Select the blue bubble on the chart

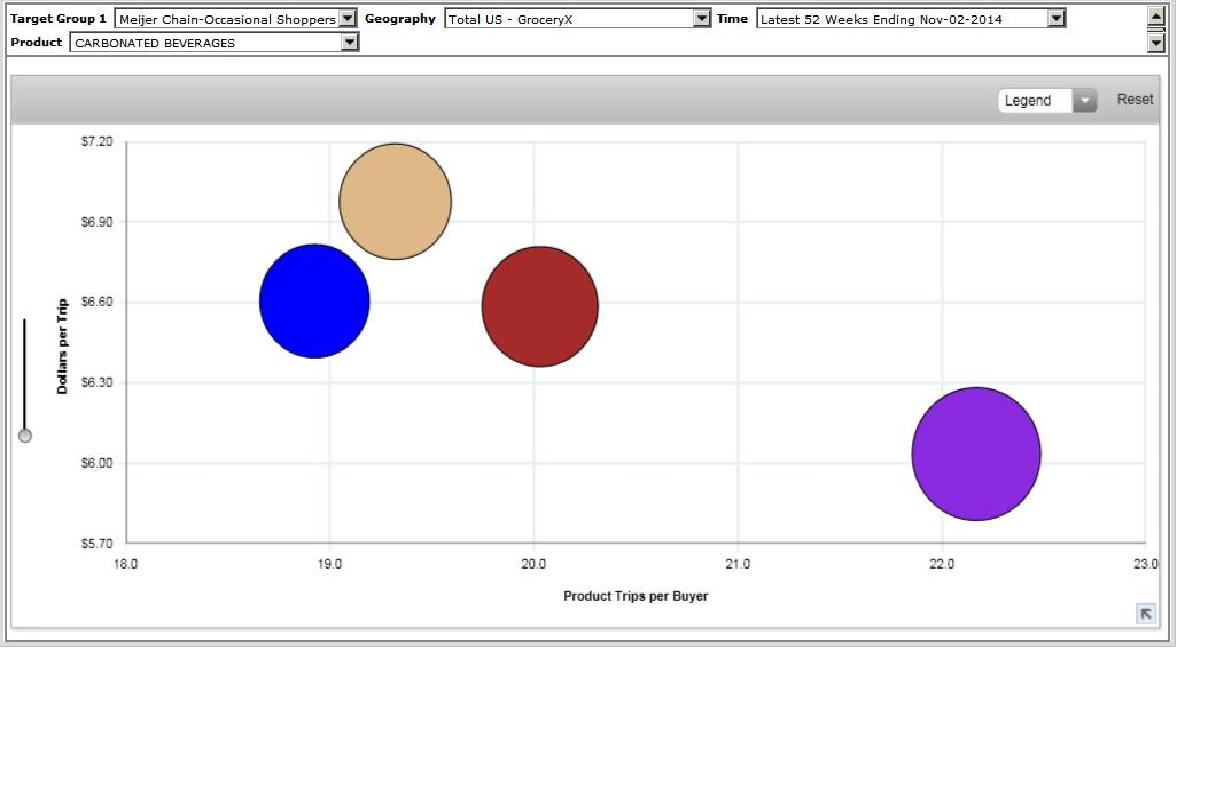click(x=315, y=301)
